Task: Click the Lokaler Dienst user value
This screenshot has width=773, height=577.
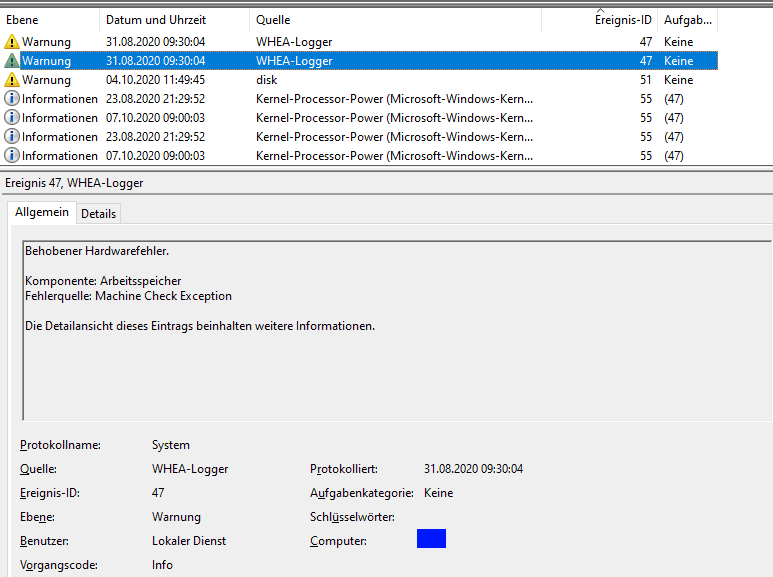Action: [x=189, y=541]
